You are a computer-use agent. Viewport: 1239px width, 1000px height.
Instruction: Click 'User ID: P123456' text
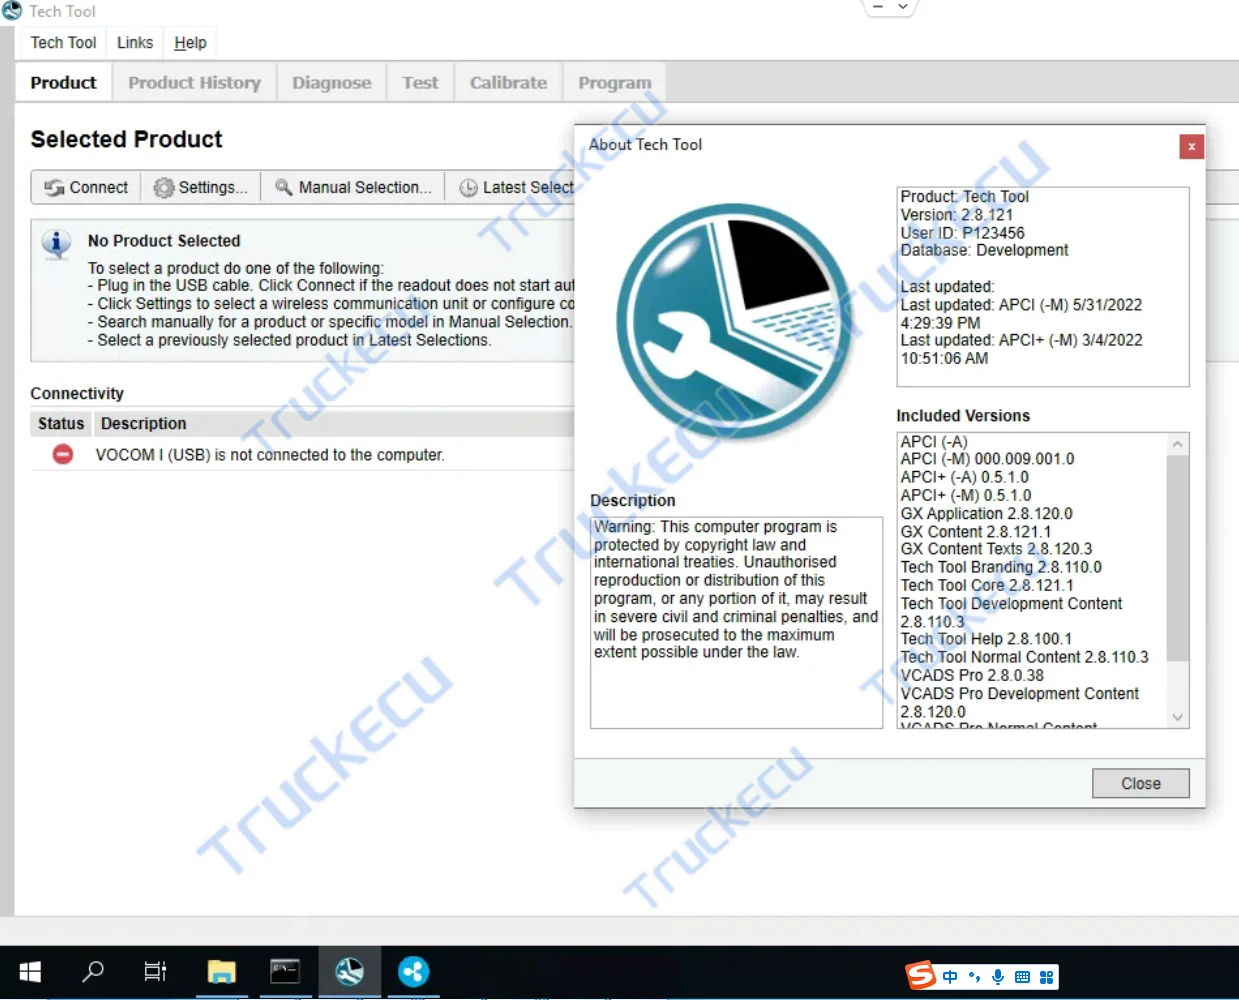tap(962, 233)
